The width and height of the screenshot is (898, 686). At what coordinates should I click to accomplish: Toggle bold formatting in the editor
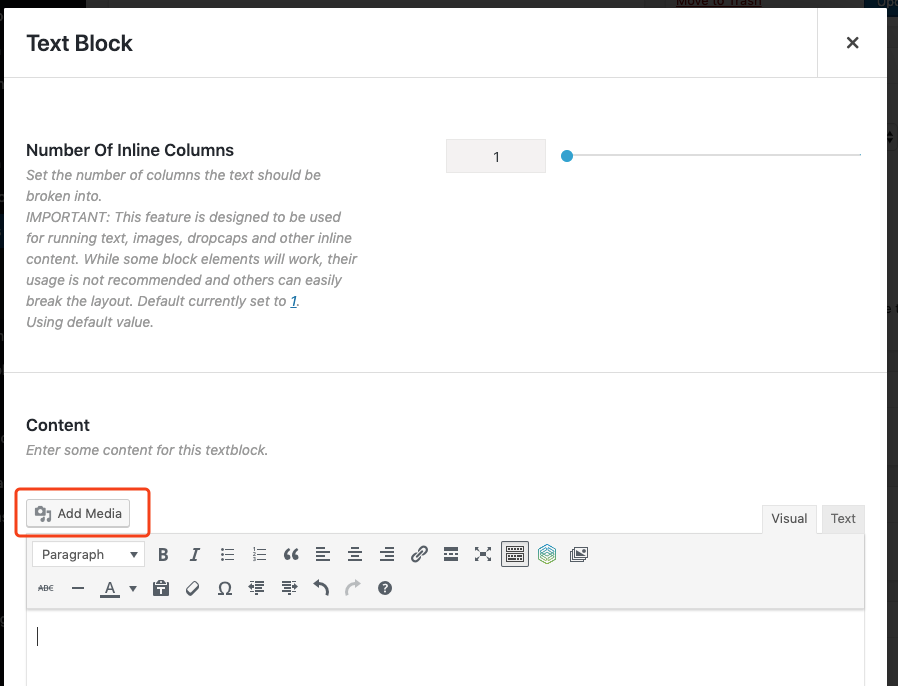[163, 554]
